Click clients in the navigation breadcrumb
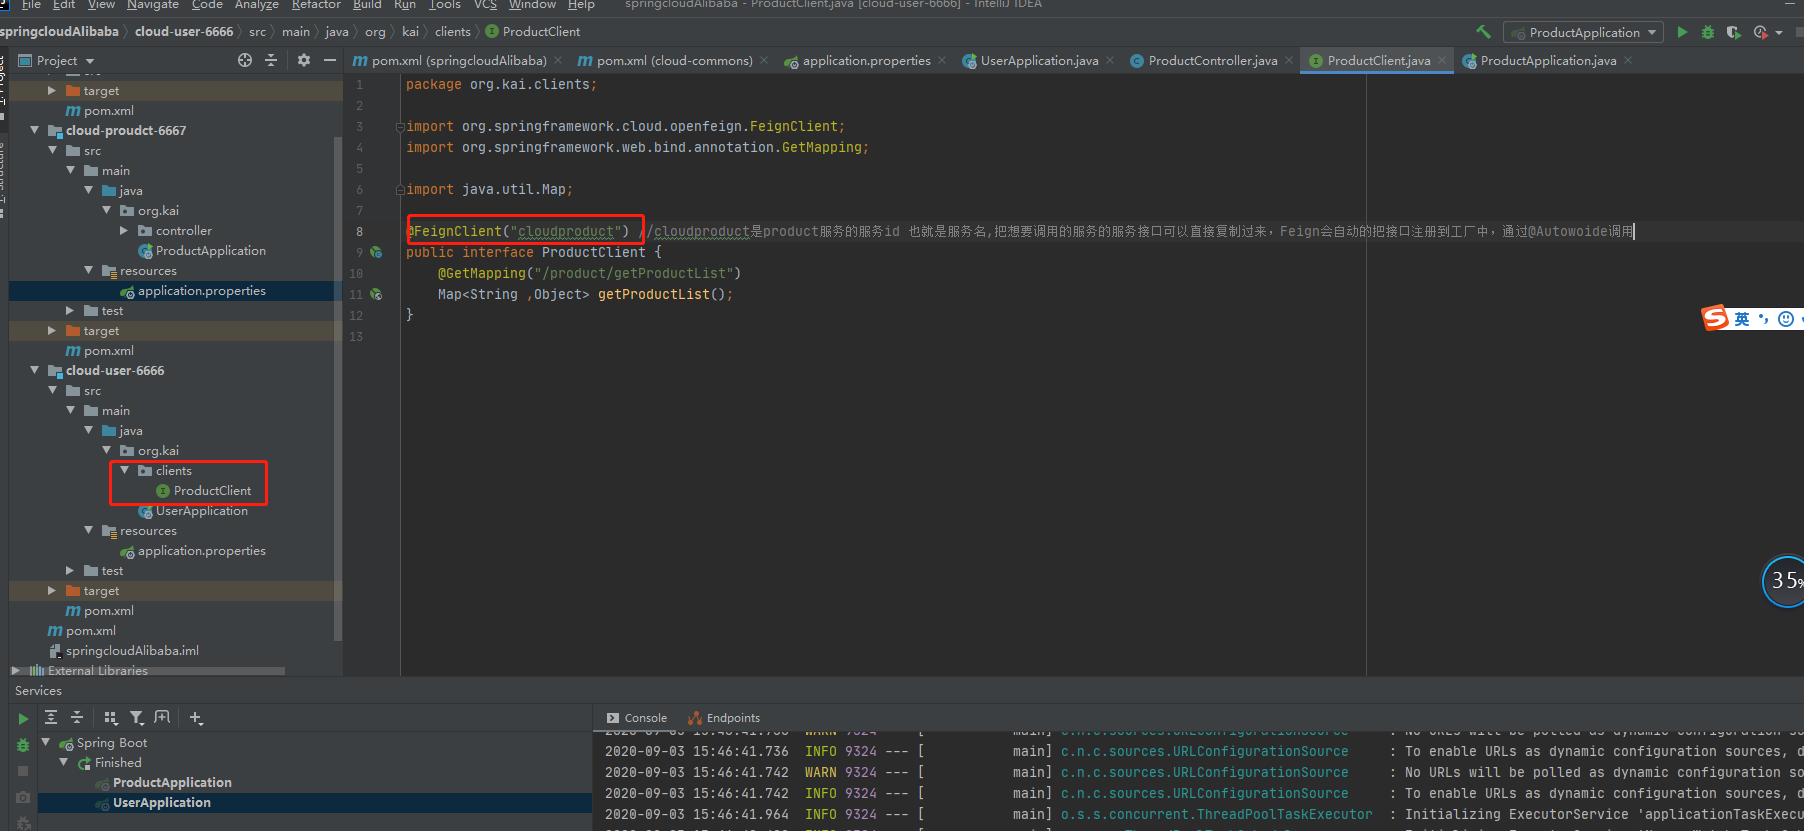The image size is (1804, 831). (452, 32)
